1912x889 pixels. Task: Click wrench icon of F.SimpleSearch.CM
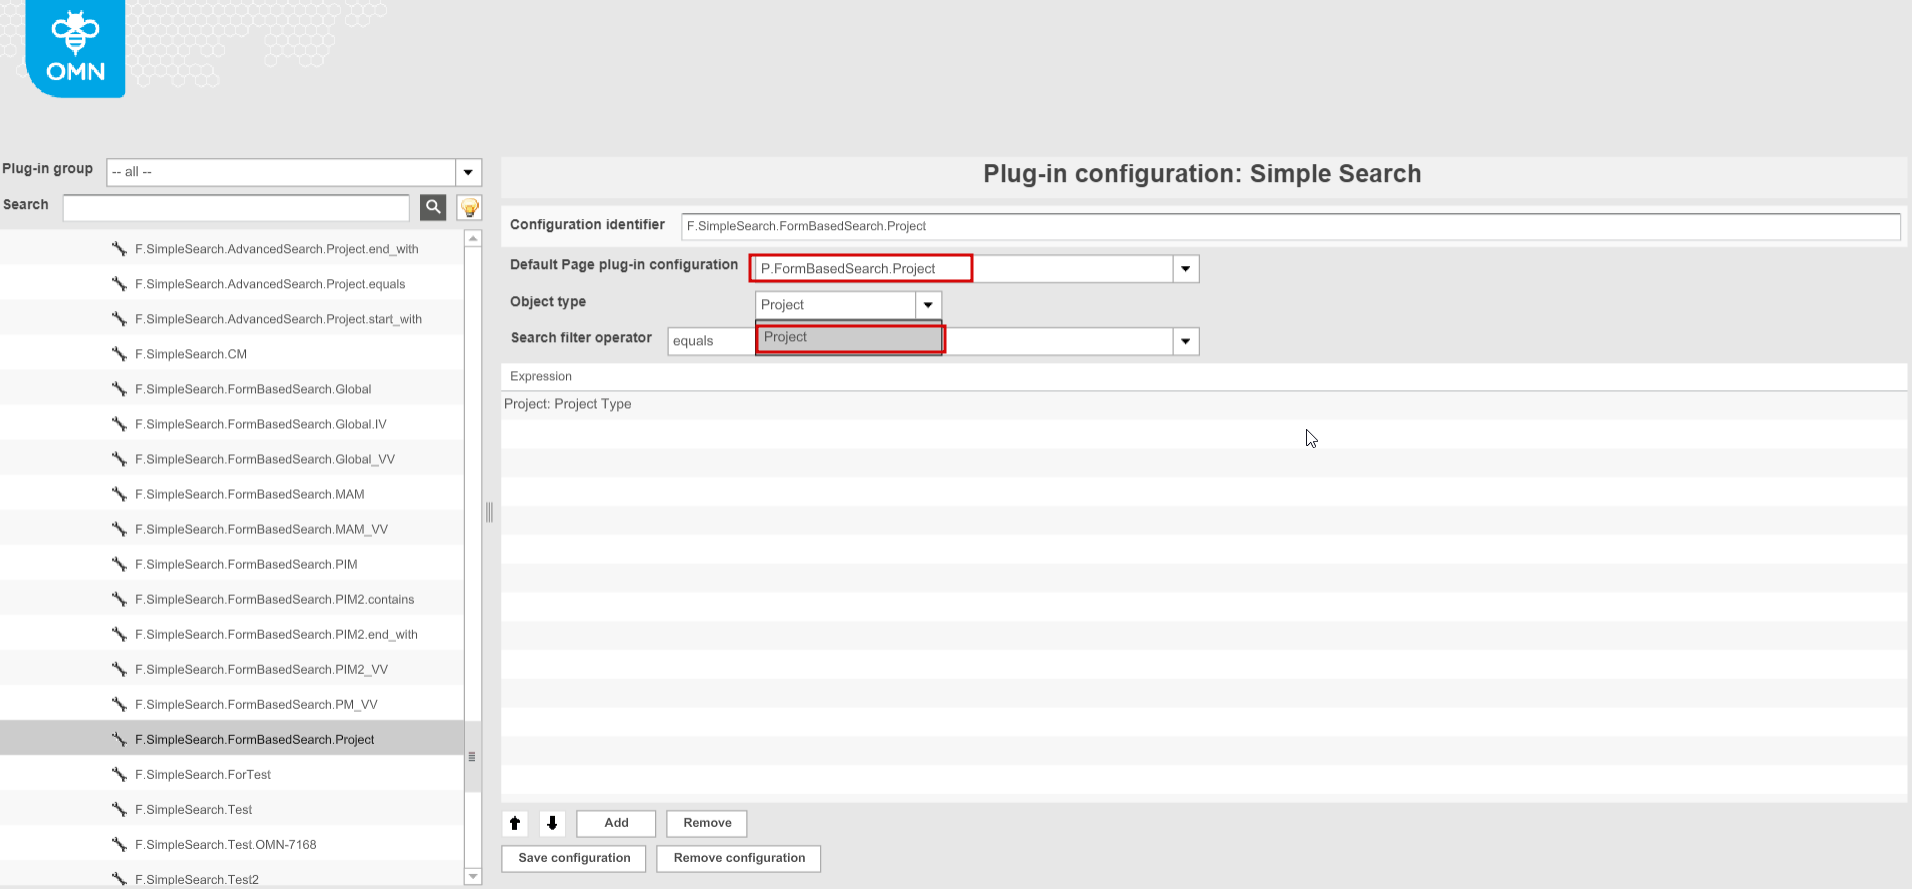[119, 354]
